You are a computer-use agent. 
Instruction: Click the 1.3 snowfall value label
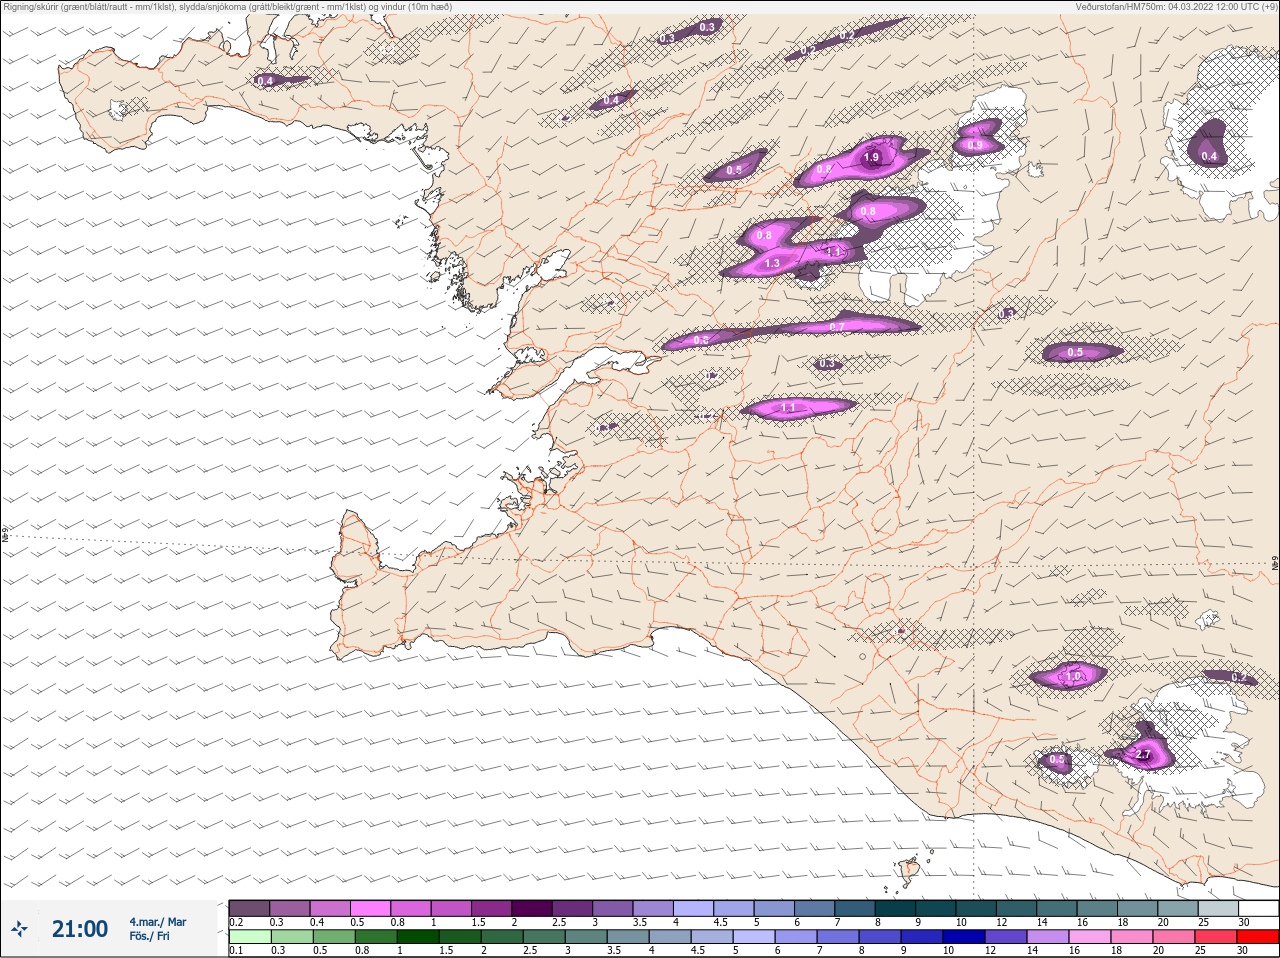pos(772,264)
